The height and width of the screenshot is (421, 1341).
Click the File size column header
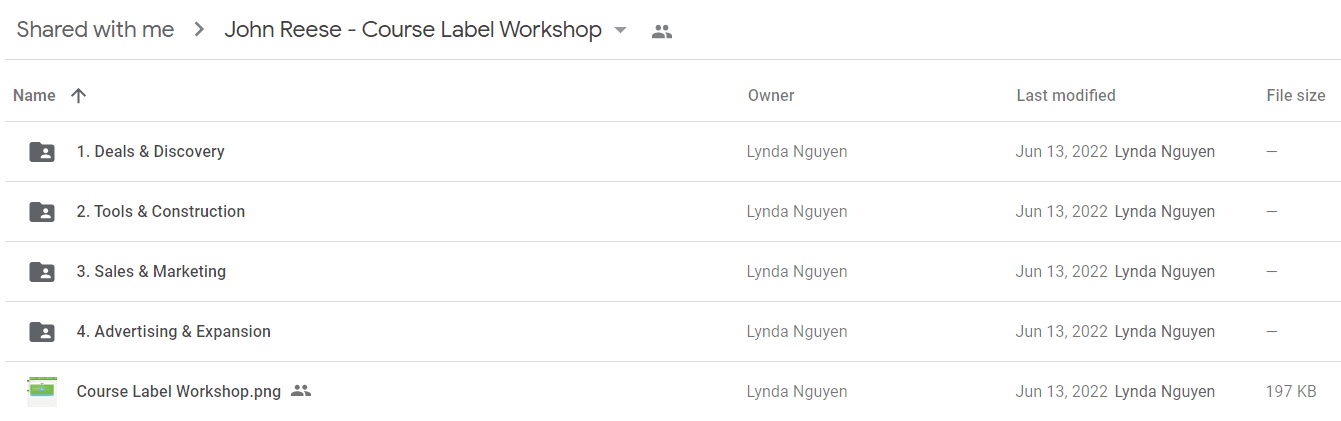[1296, 96]
